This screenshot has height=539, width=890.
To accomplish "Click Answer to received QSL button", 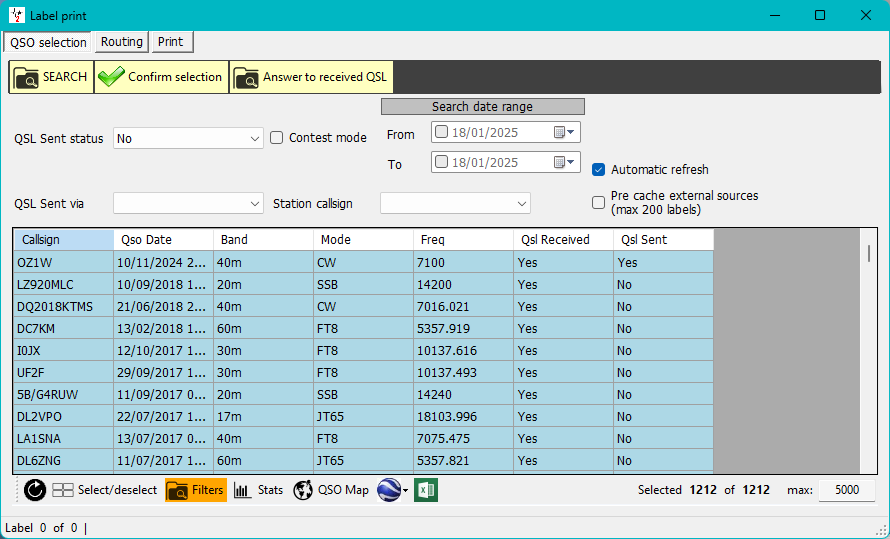I will (311, 77).
